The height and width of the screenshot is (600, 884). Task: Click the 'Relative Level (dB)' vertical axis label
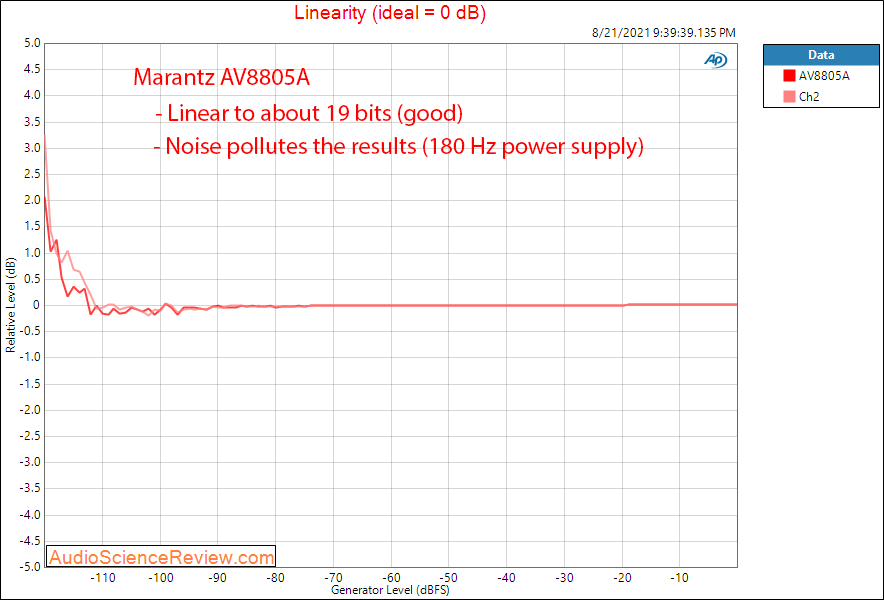pos(10,305)
